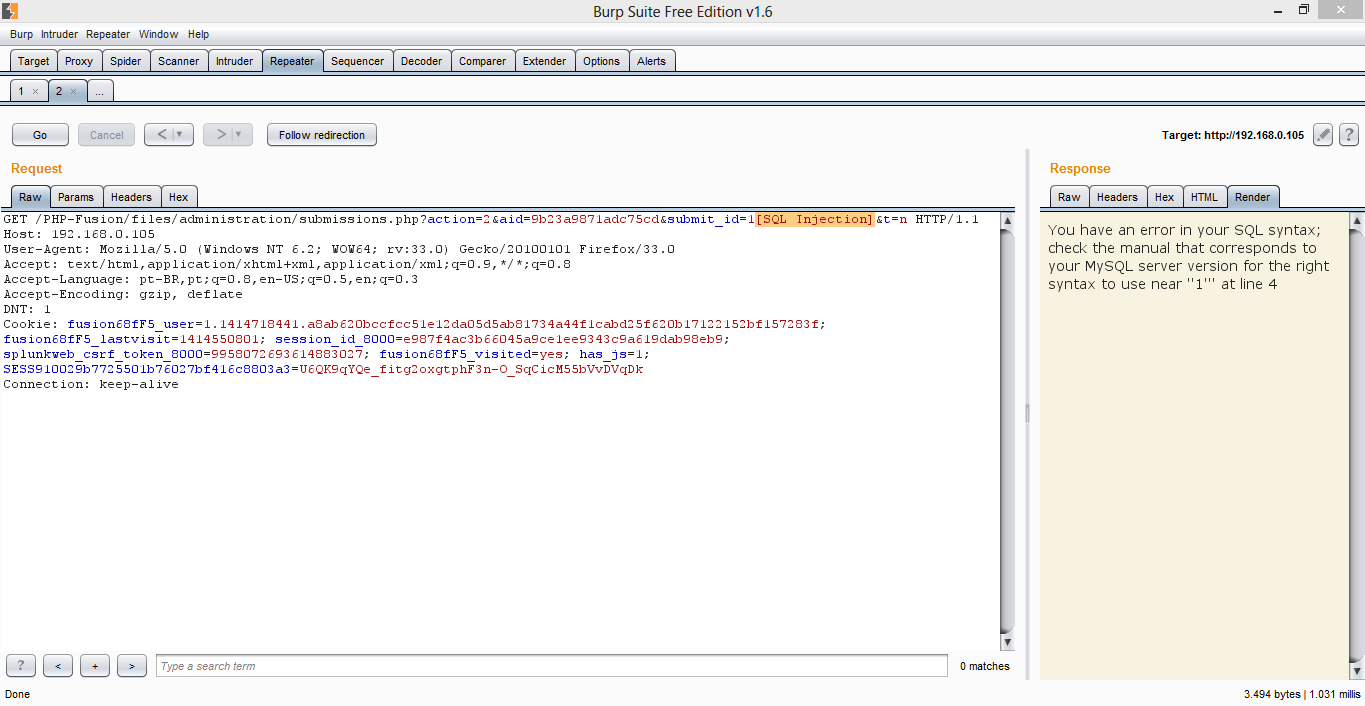The width and height of the screenshot is (1365, 706).
Task: Click the request pane scroll-up arrow
Action: click(x=1008, y=220)
